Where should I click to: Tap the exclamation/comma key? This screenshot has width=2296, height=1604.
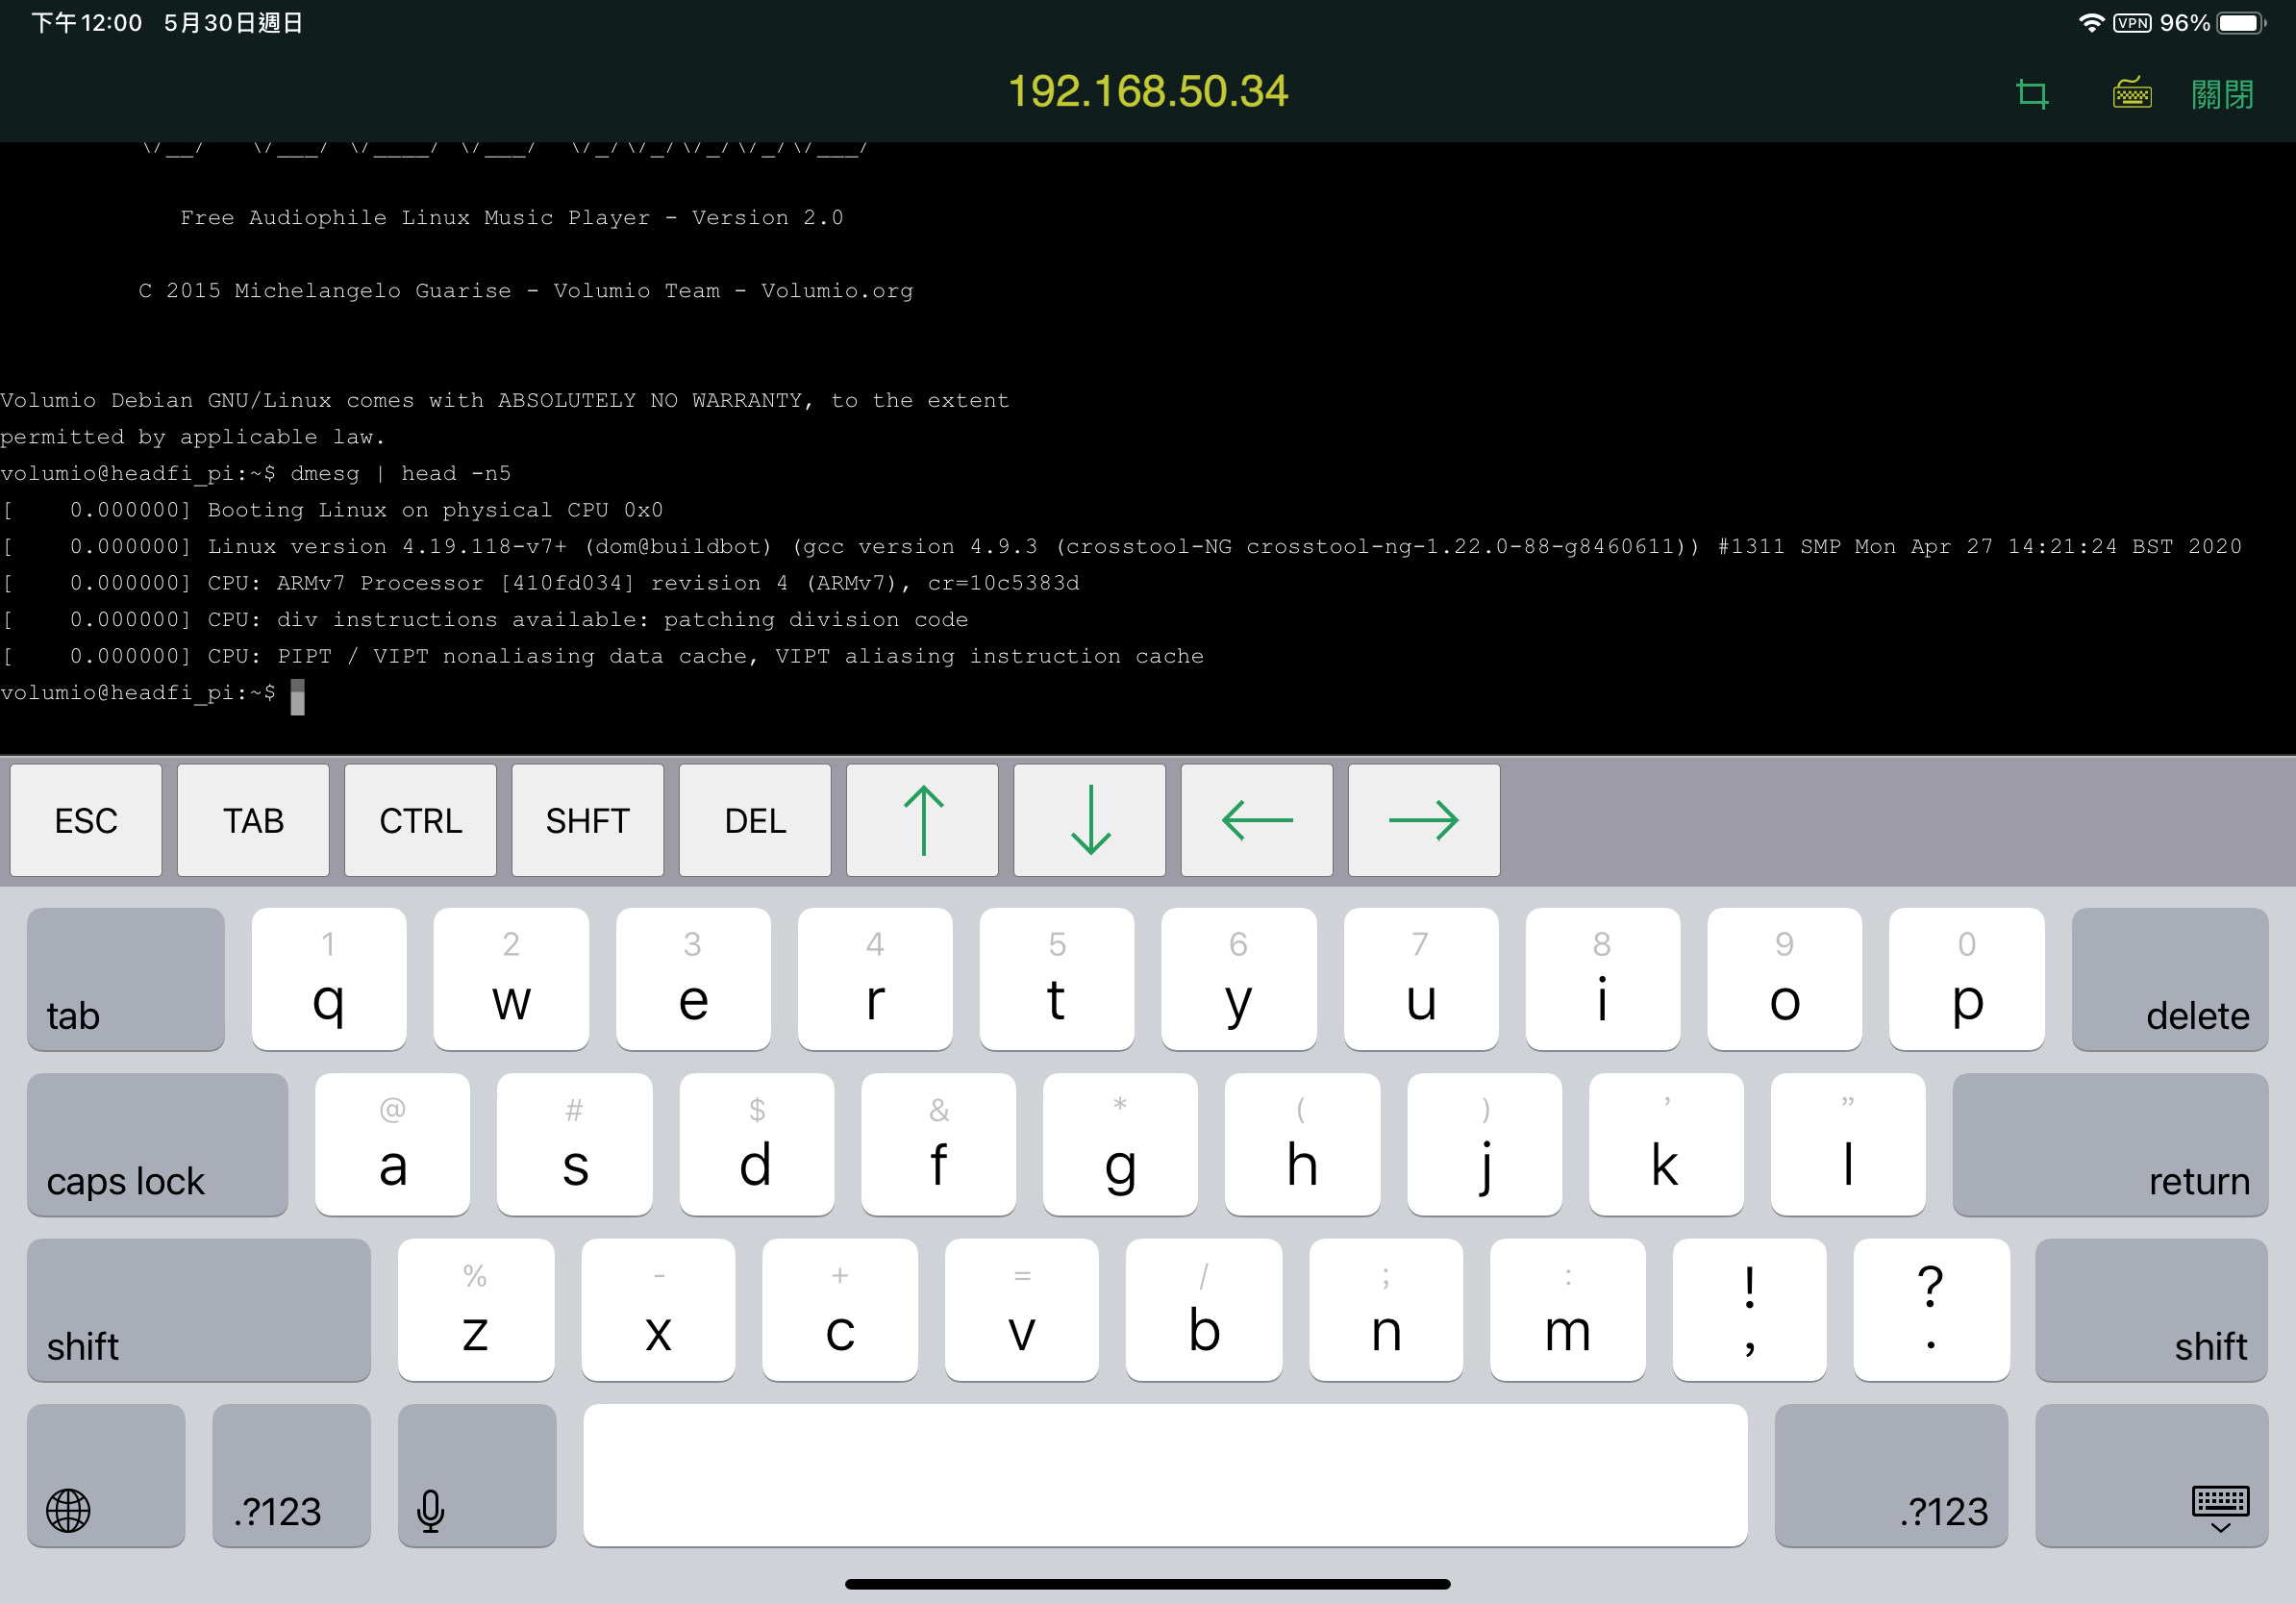point(1750,1309)
